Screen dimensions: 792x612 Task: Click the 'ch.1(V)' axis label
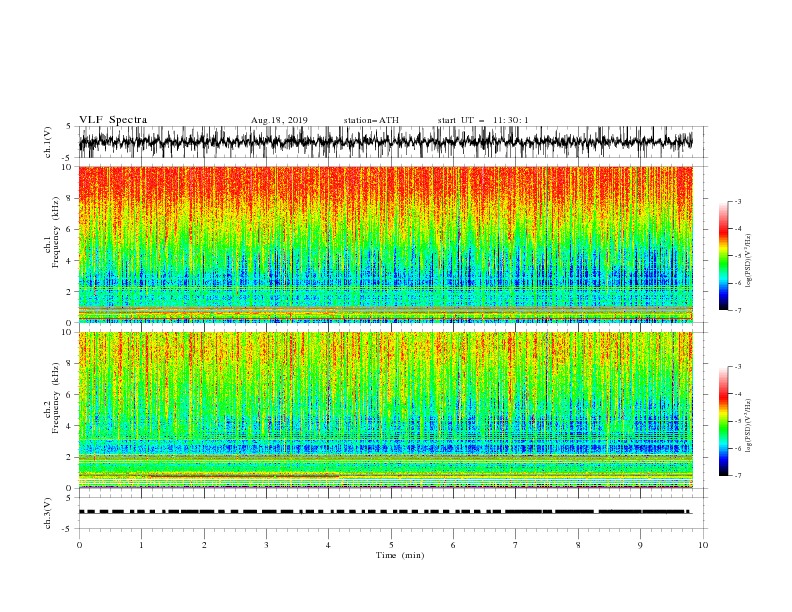click(48, 142)
